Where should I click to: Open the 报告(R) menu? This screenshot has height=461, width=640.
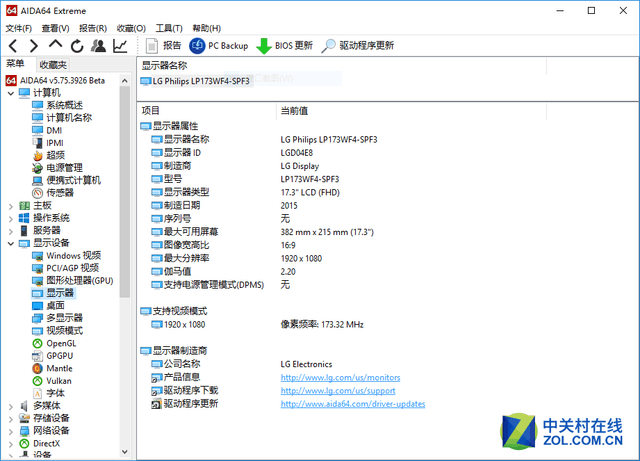coord(93,28)
